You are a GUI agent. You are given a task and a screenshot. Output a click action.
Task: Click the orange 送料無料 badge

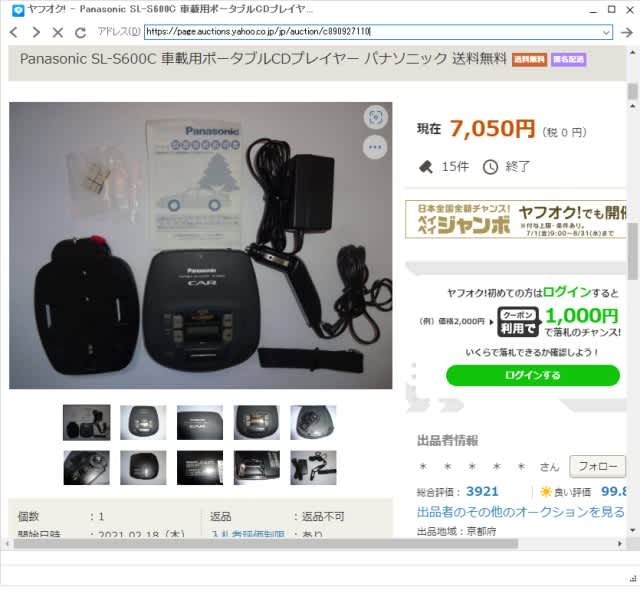click(x=529, y=60)
